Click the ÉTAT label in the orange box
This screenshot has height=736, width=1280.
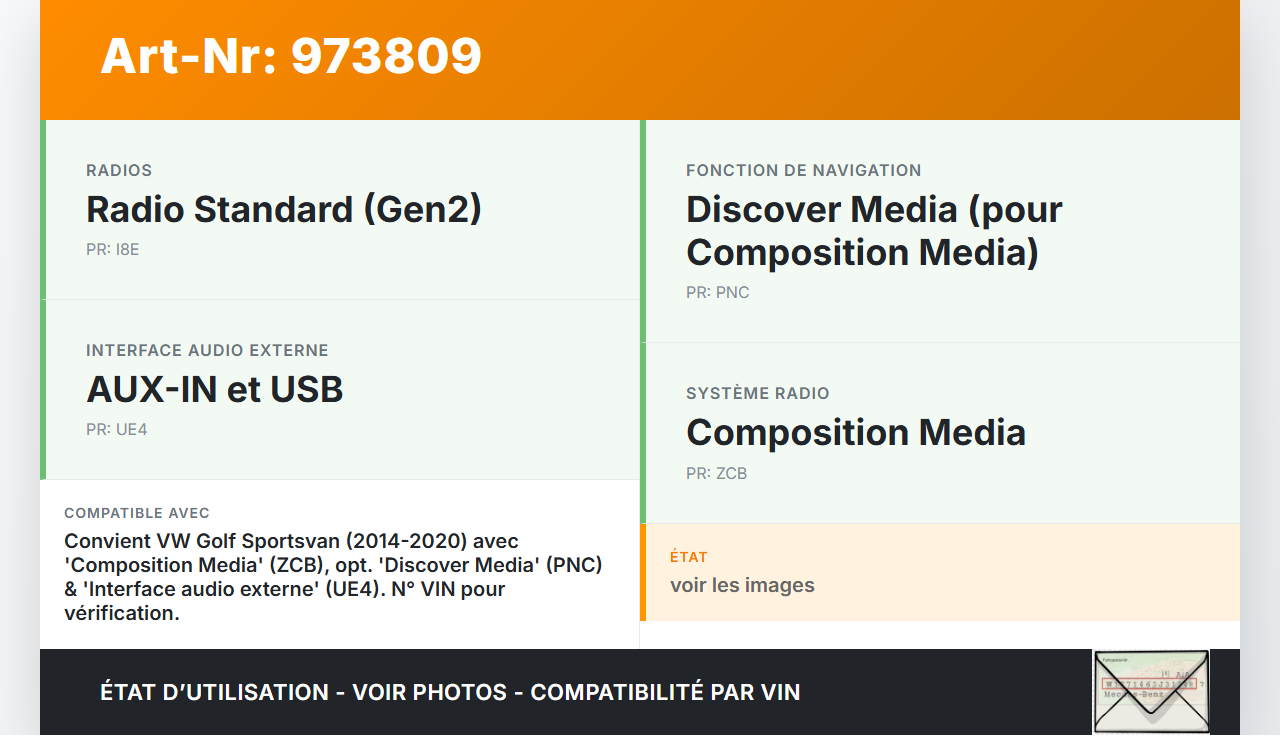click(689, 557)
